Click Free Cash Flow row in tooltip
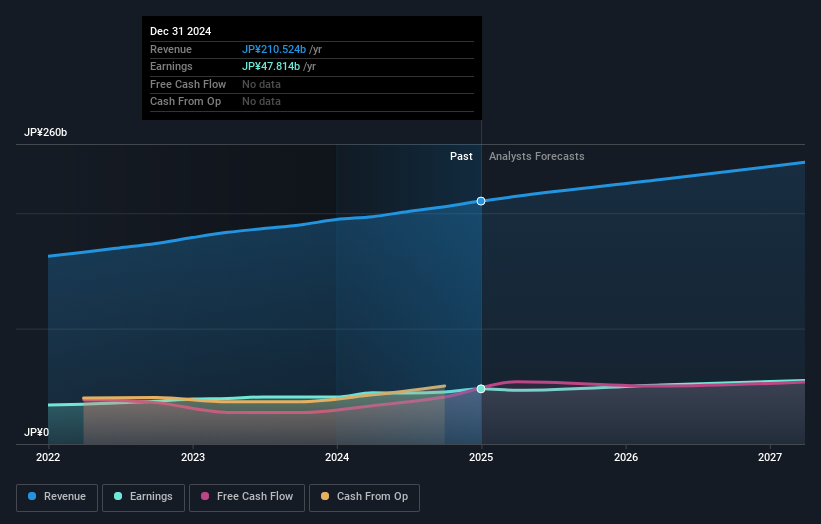The height and width of the screenshot is (524, 821). pos(312,84)
